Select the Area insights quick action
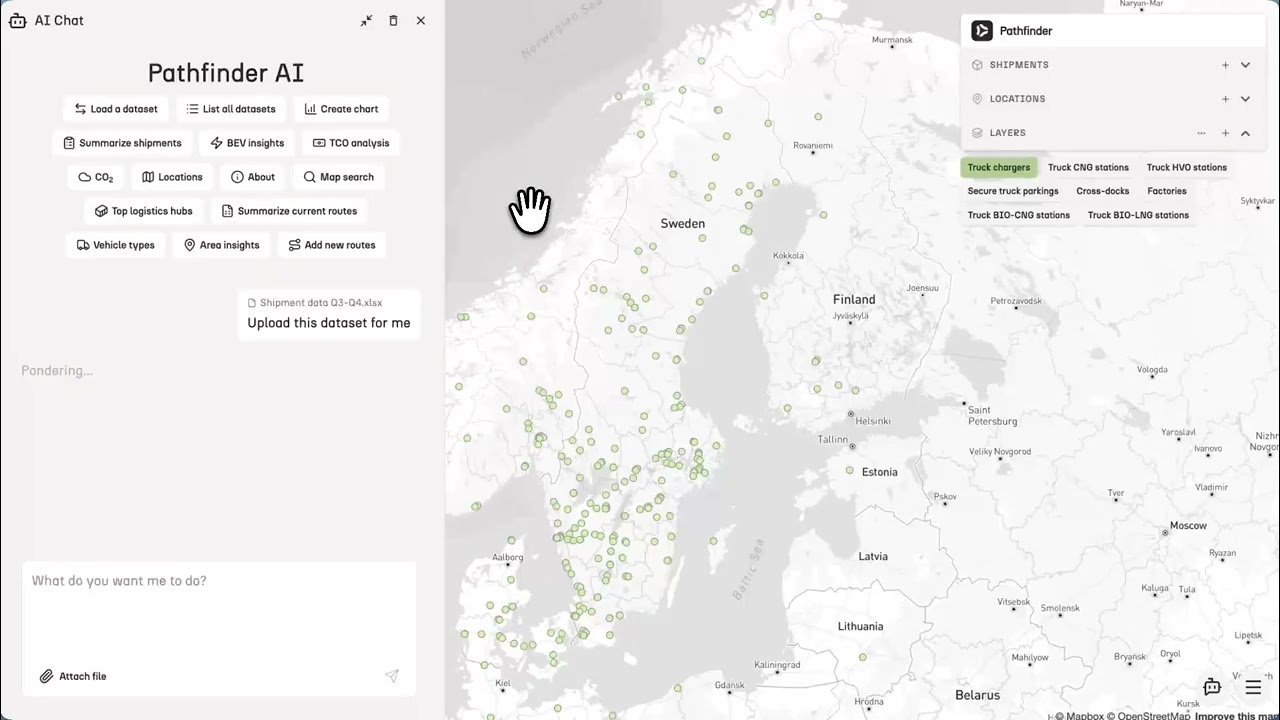The width and height of the screenshot is (1280, 720). click(x=221, y=245)
